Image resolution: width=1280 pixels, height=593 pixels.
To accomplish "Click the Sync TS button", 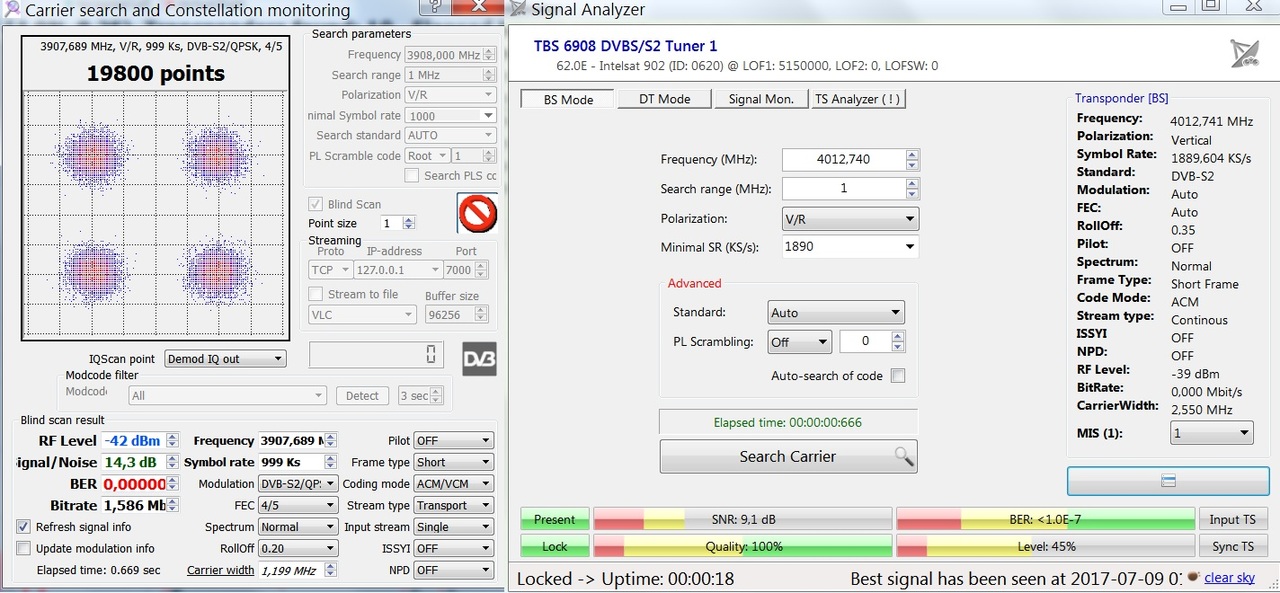I will pos(1232,546).
